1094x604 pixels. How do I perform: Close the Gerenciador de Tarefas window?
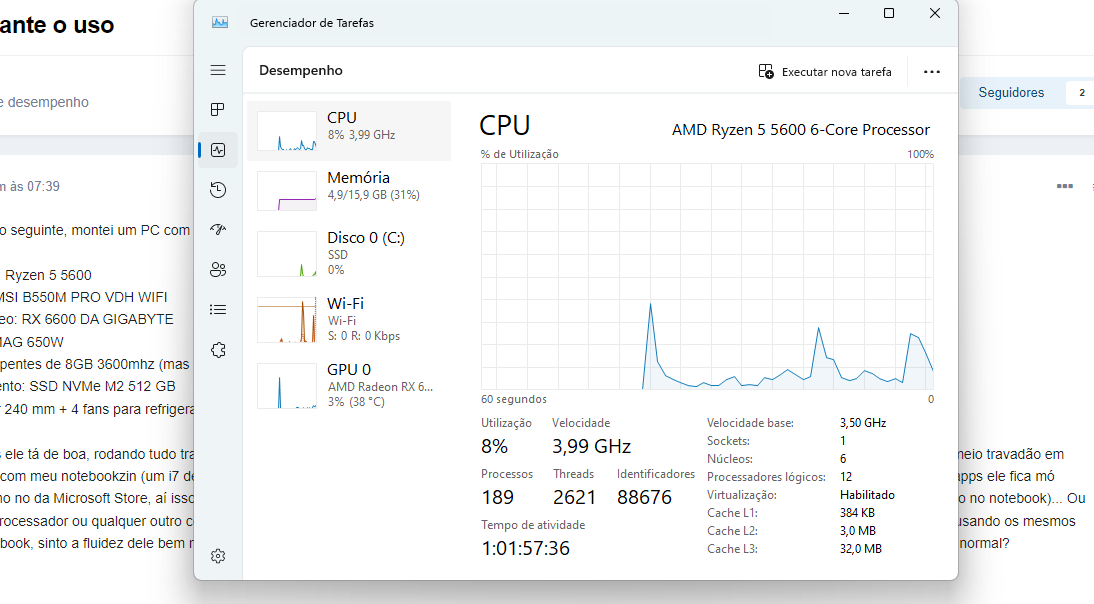point(935,13)
